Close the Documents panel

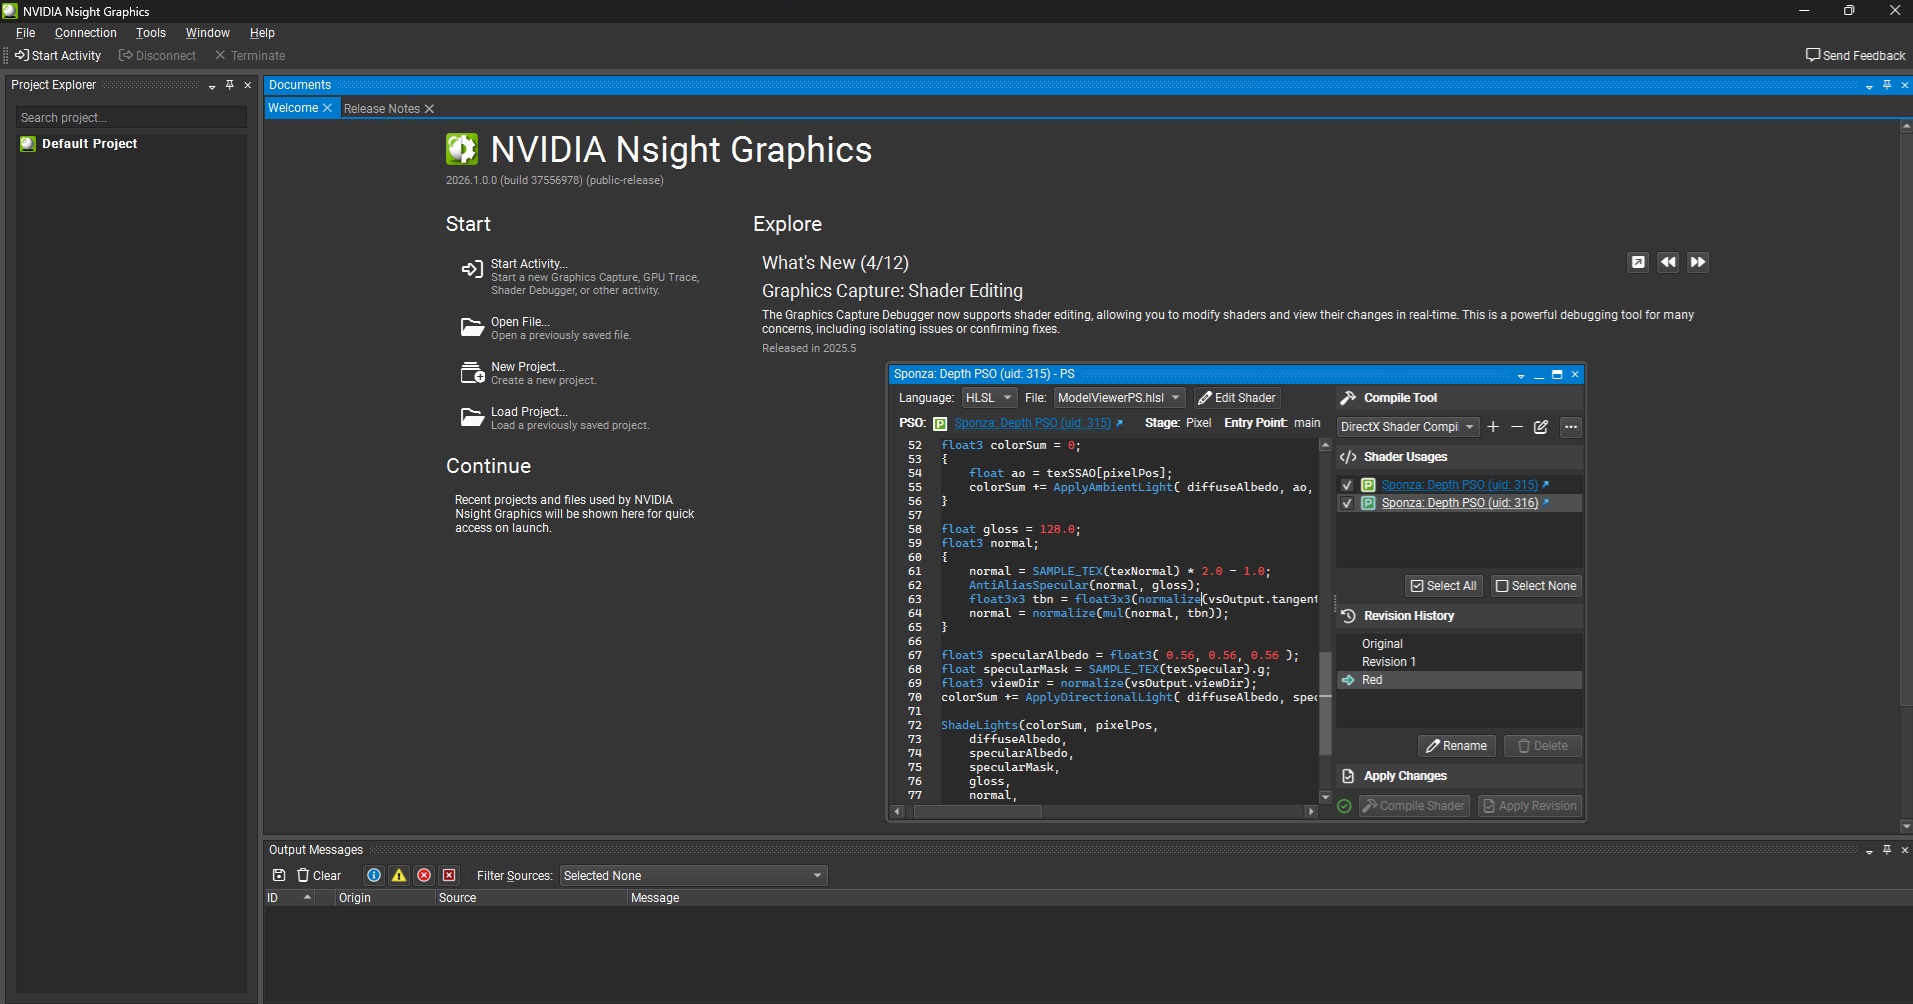pyautogui.click(x=1905, y=85)
